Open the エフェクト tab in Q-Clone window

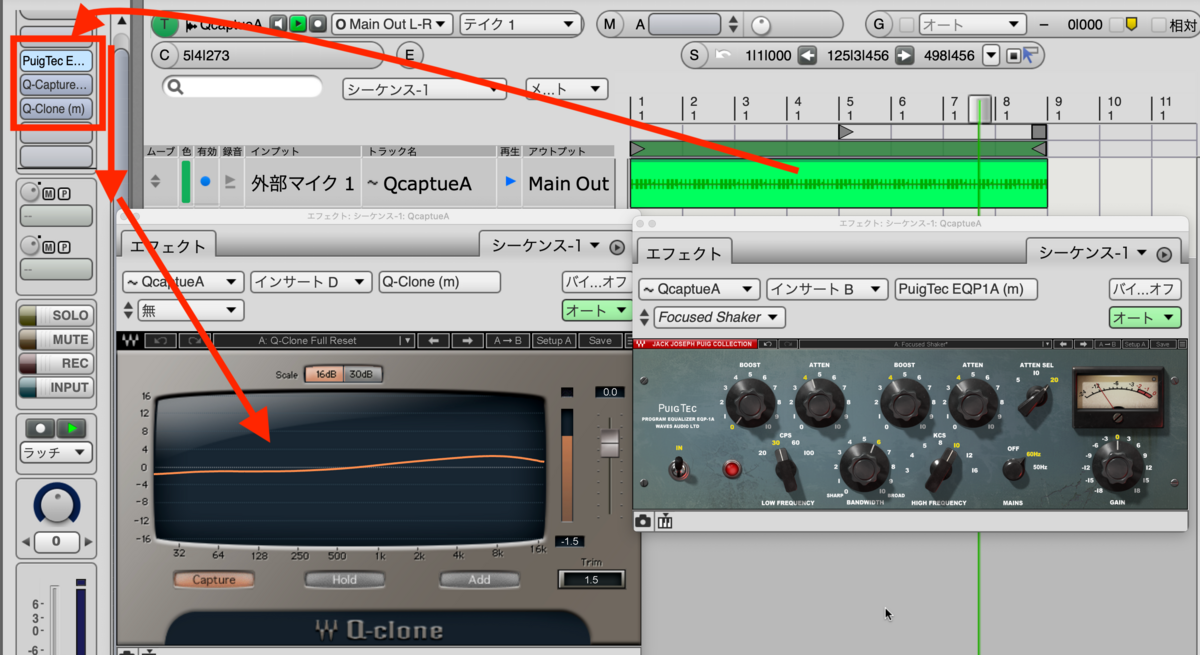point(170,246)
